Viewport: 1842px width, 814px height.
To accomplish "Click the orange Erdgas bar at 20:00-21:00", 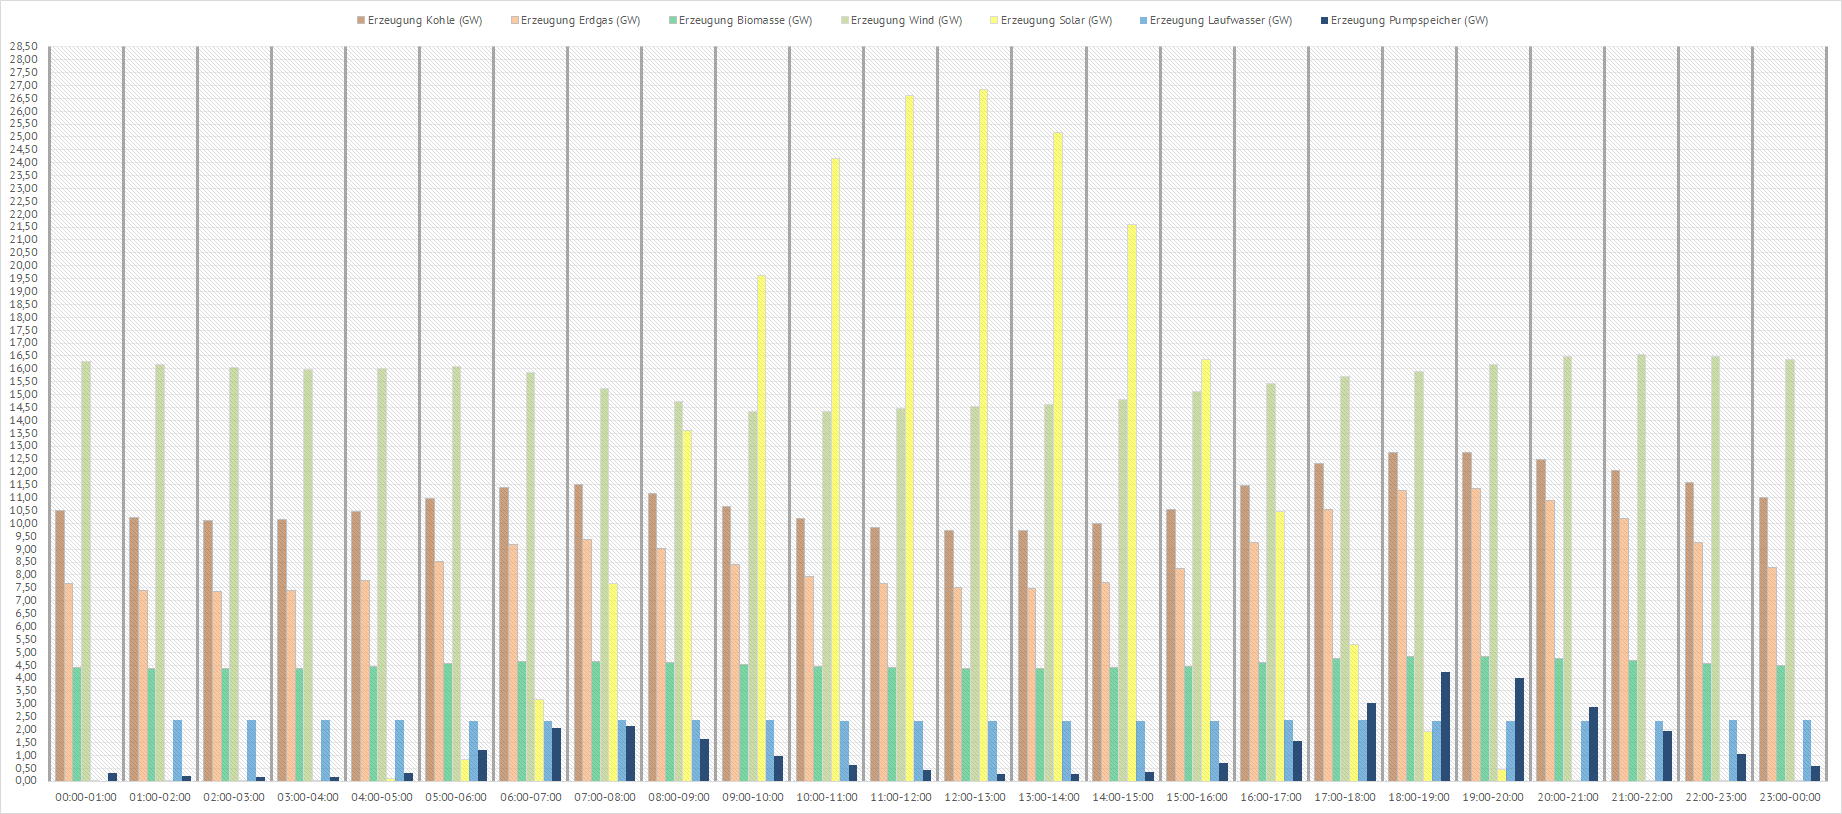I will tap(1550, 641).
